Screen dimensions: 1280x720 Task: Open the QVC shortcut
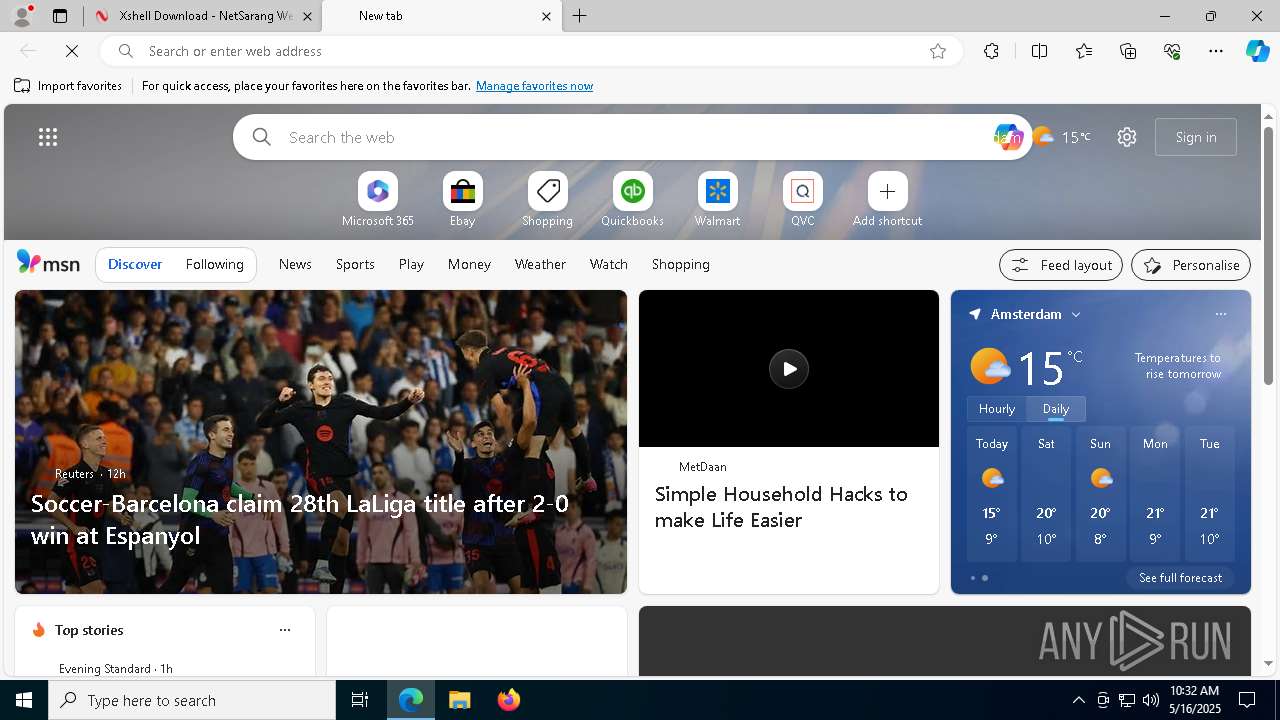tap(802, 200)
